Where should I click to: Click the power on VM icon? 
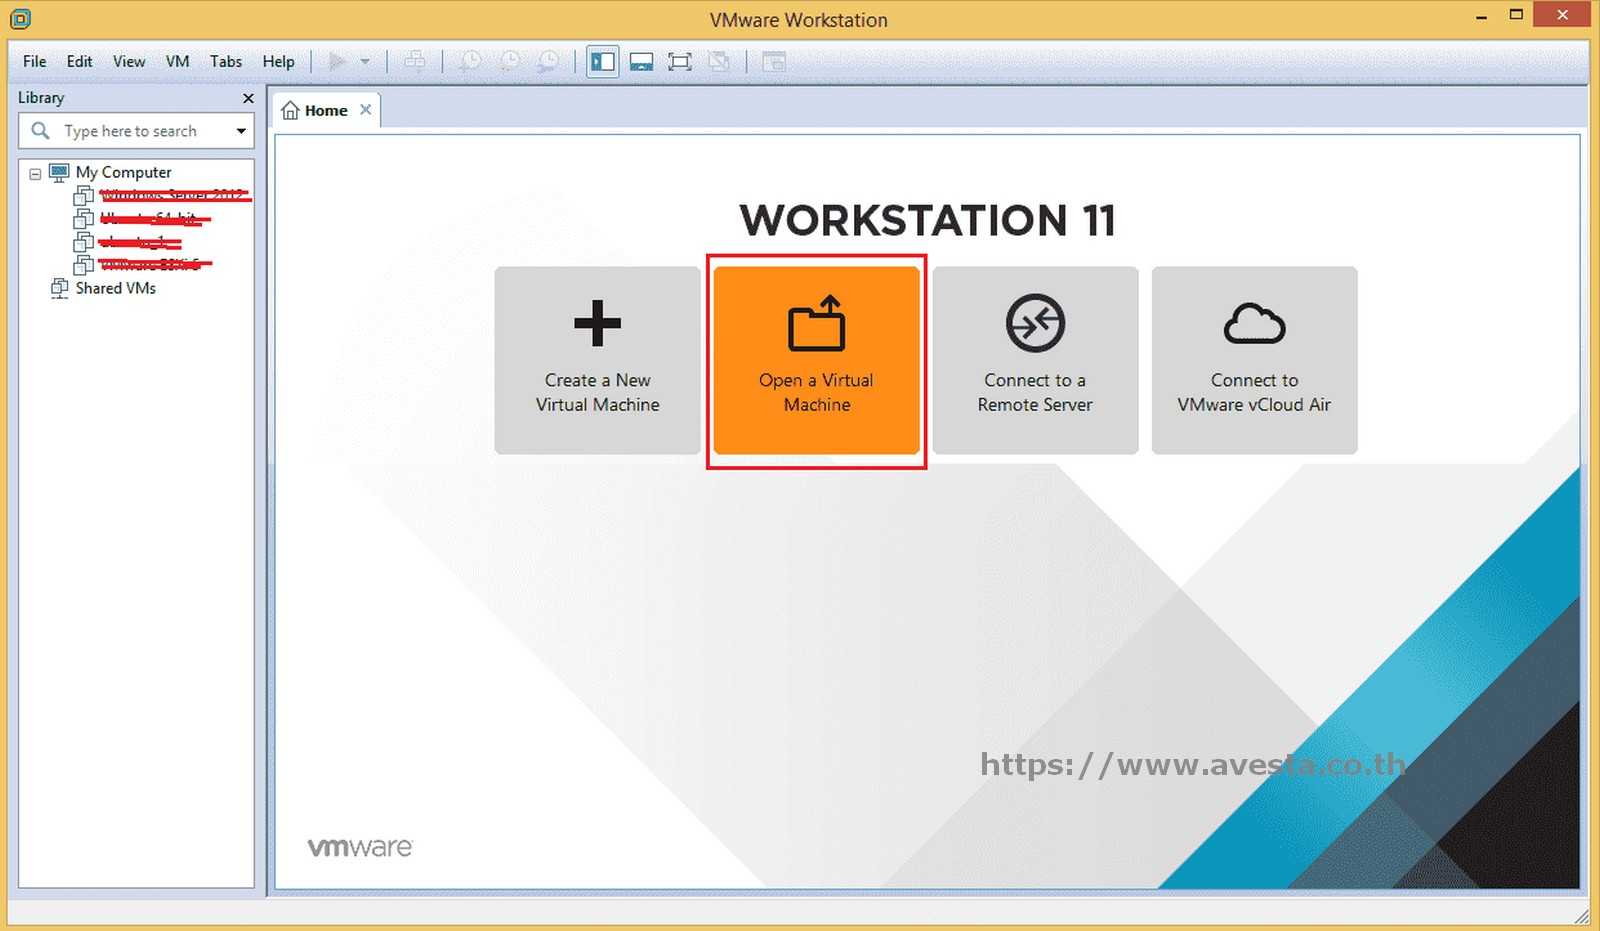337,61
